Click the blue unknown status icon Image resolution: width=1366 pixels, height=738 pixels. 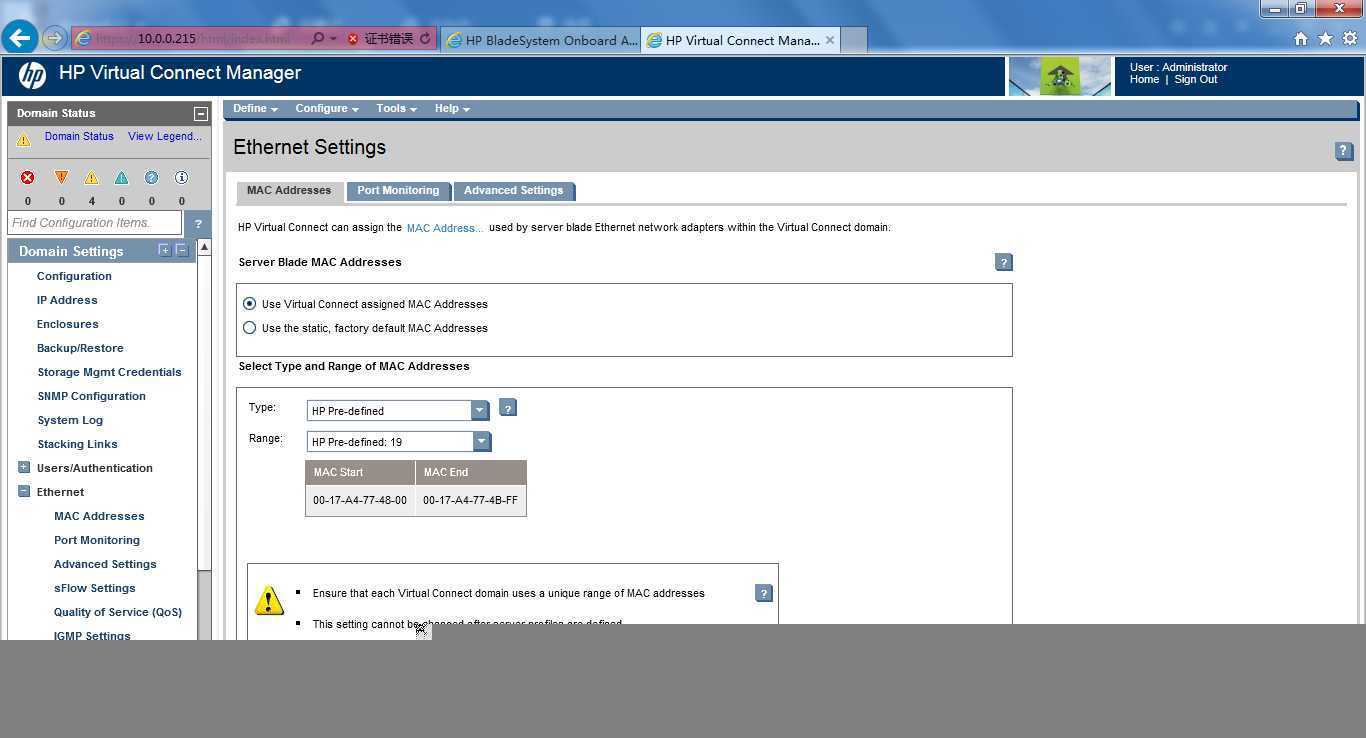pos(151,177)
